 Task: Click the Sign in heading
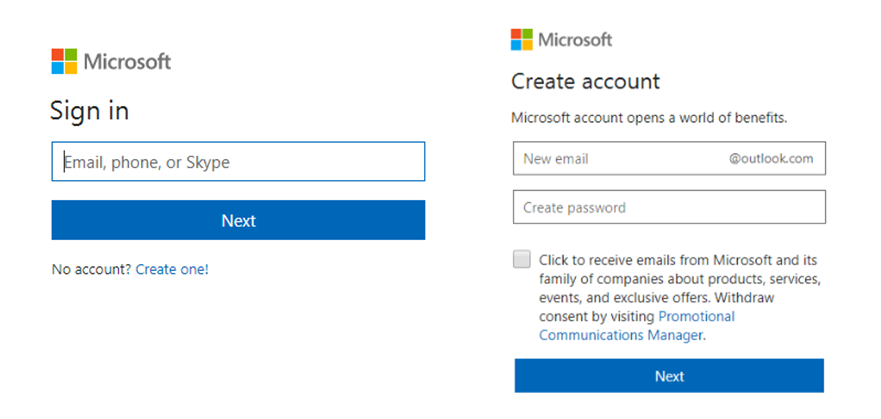click(x=89, y=111)
